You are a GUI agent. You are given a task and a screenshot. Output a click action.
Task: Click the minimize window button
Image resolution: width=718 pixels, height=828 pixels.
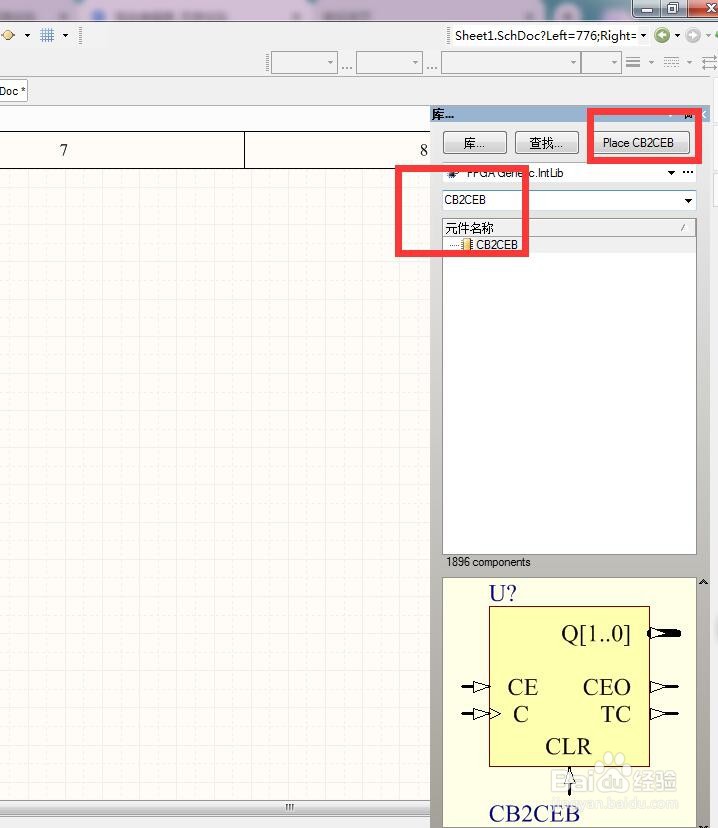click(x=647, y=8)
